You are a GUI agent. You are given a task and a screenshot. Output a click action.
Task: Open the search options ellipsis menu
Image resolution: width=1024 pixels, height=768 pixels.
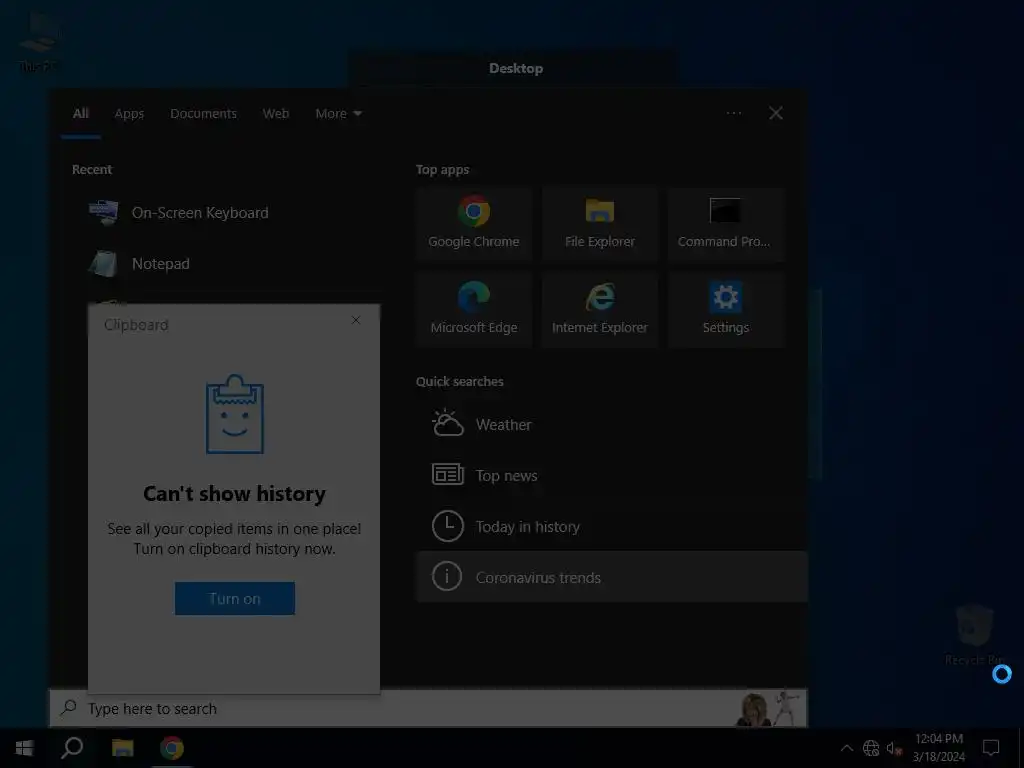[x=733, y=113]
